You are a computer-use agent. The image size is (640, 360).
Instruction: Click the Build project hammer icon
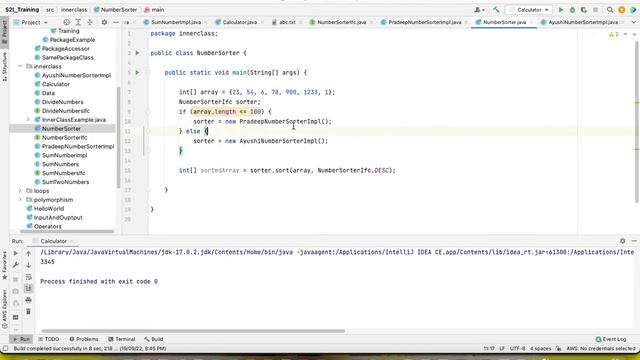click(x=496, y=10)
